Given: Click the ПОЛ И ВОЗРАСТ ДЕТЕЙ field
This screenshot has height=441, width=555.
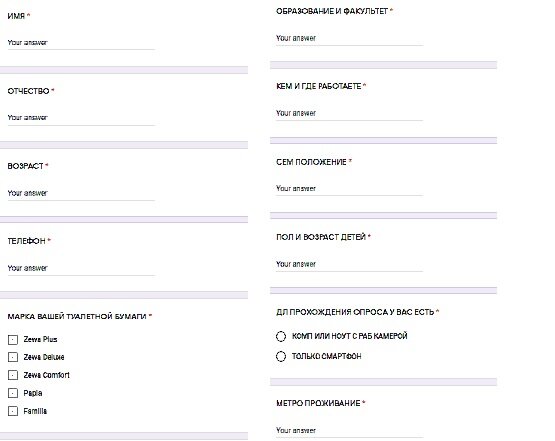Looking at the screenshot, I should coord(349,264).
